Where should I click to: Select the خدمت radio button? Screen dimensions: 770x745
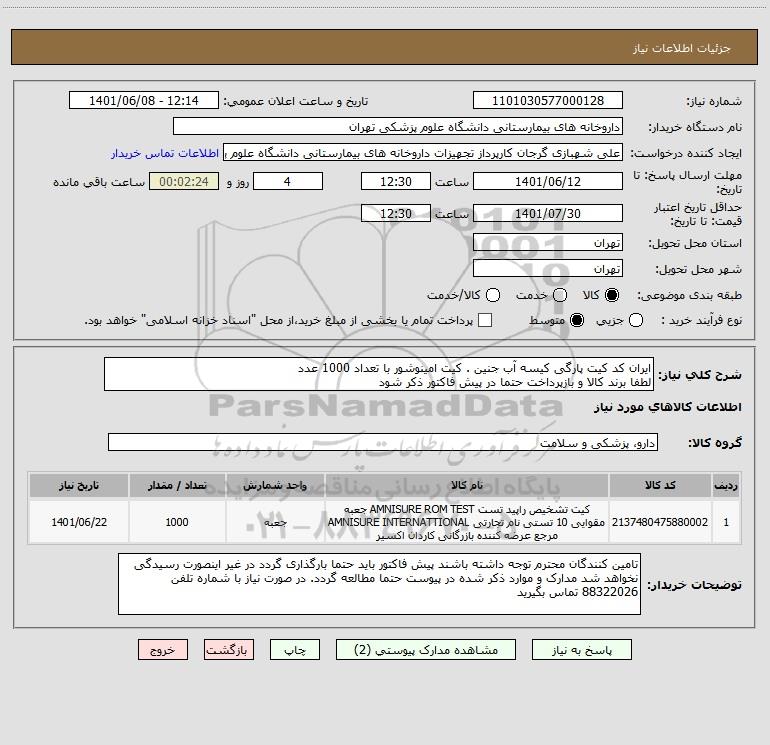[560, 295]
